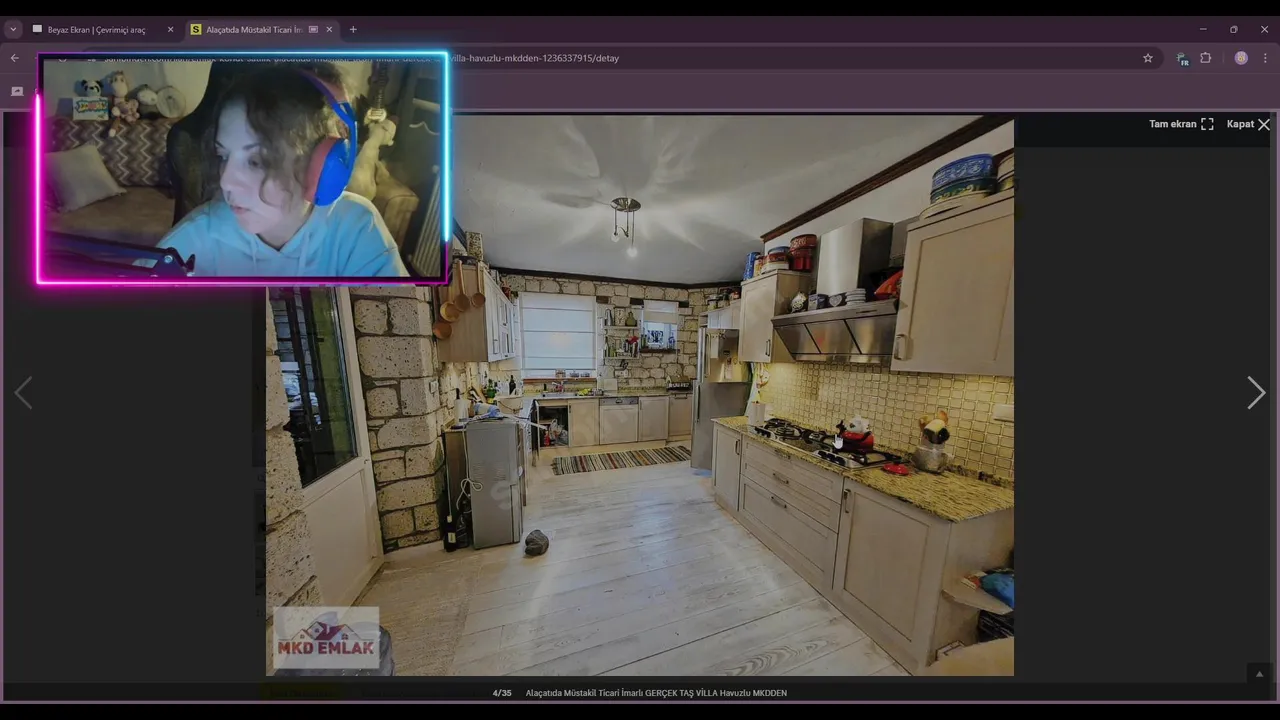Close the Alaçatıda Müstakil Ticari tab
The height and width of the screenshot is (720, 1280).
pyautogui.click(x=329, y=30)
